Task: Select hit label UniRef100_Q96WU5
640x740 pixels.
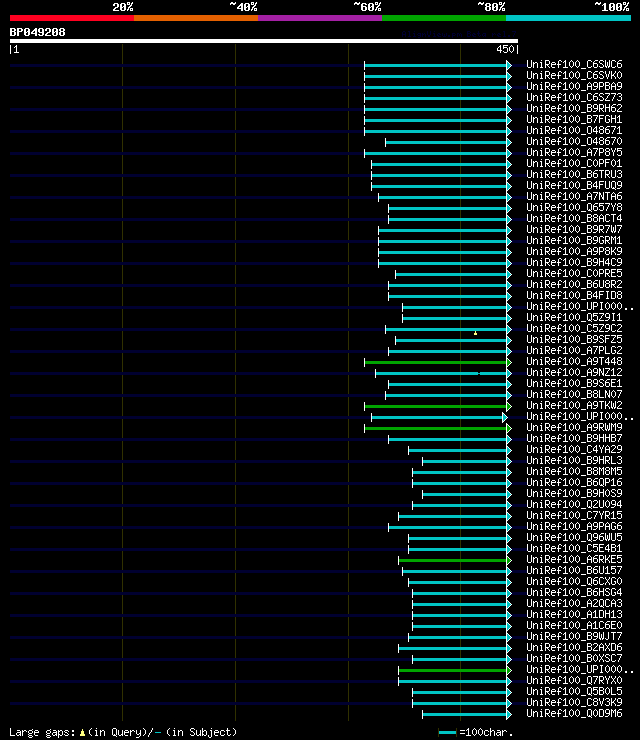Action: [574, 538]
